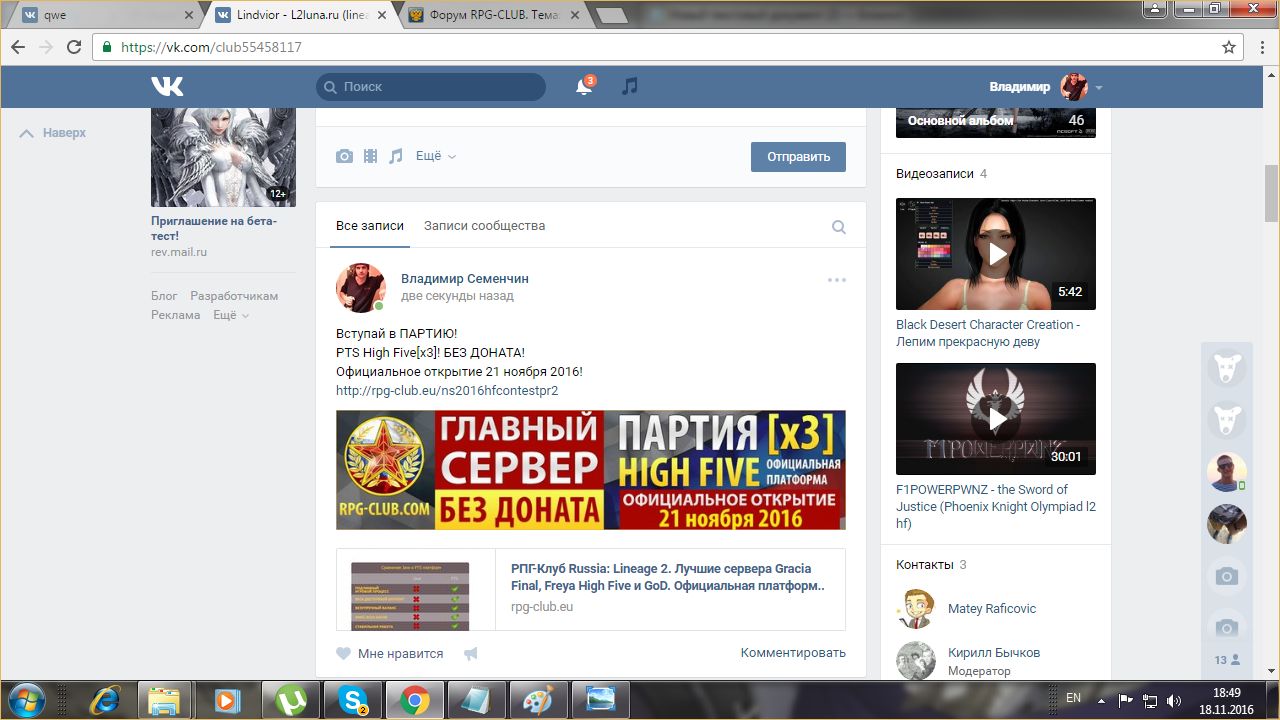Open Приглашение на бета-тест ad link
This screenshot has width=1280, height=720.
[x=214, y=228]
